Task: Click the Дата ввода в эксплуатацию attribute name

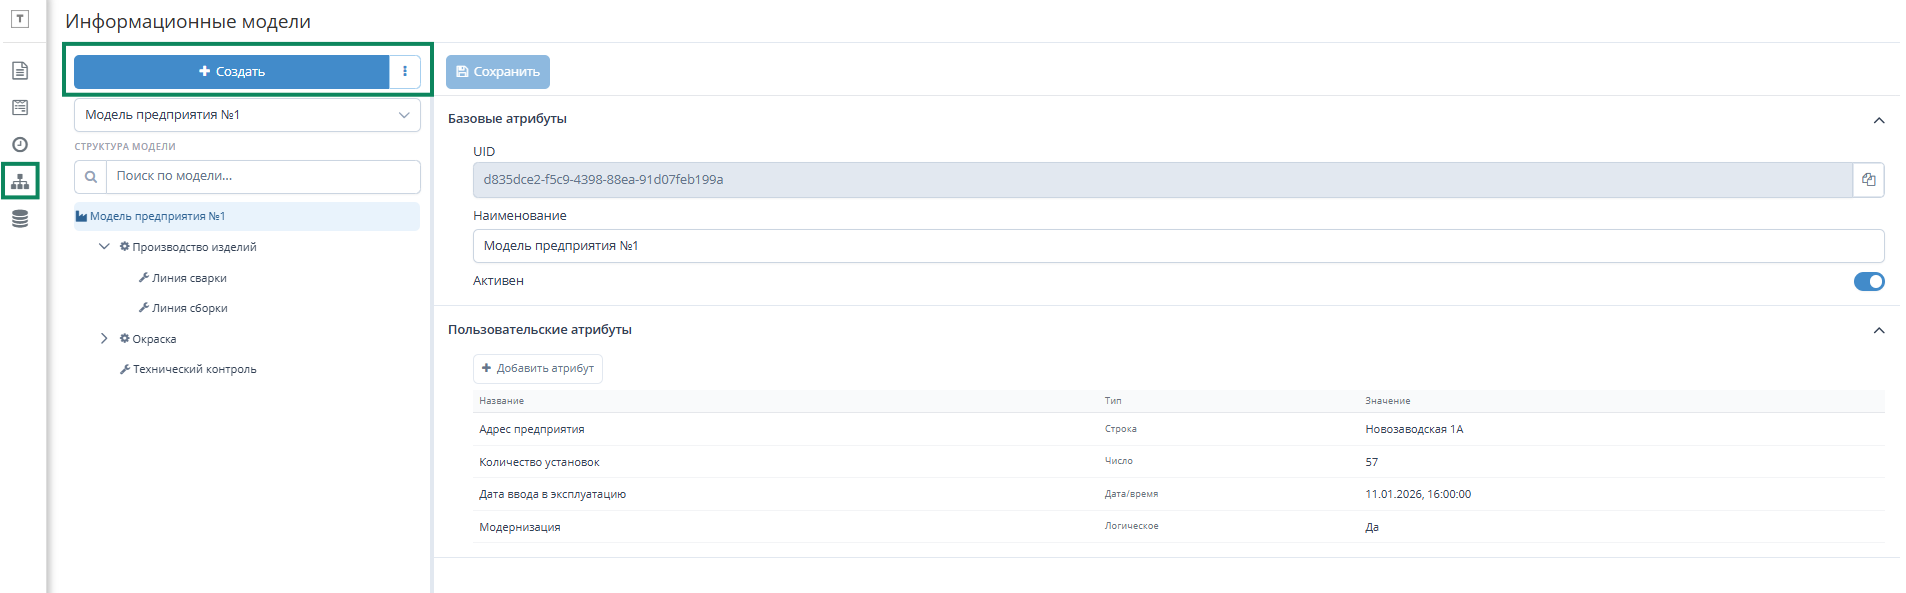Action: point(552,494)
